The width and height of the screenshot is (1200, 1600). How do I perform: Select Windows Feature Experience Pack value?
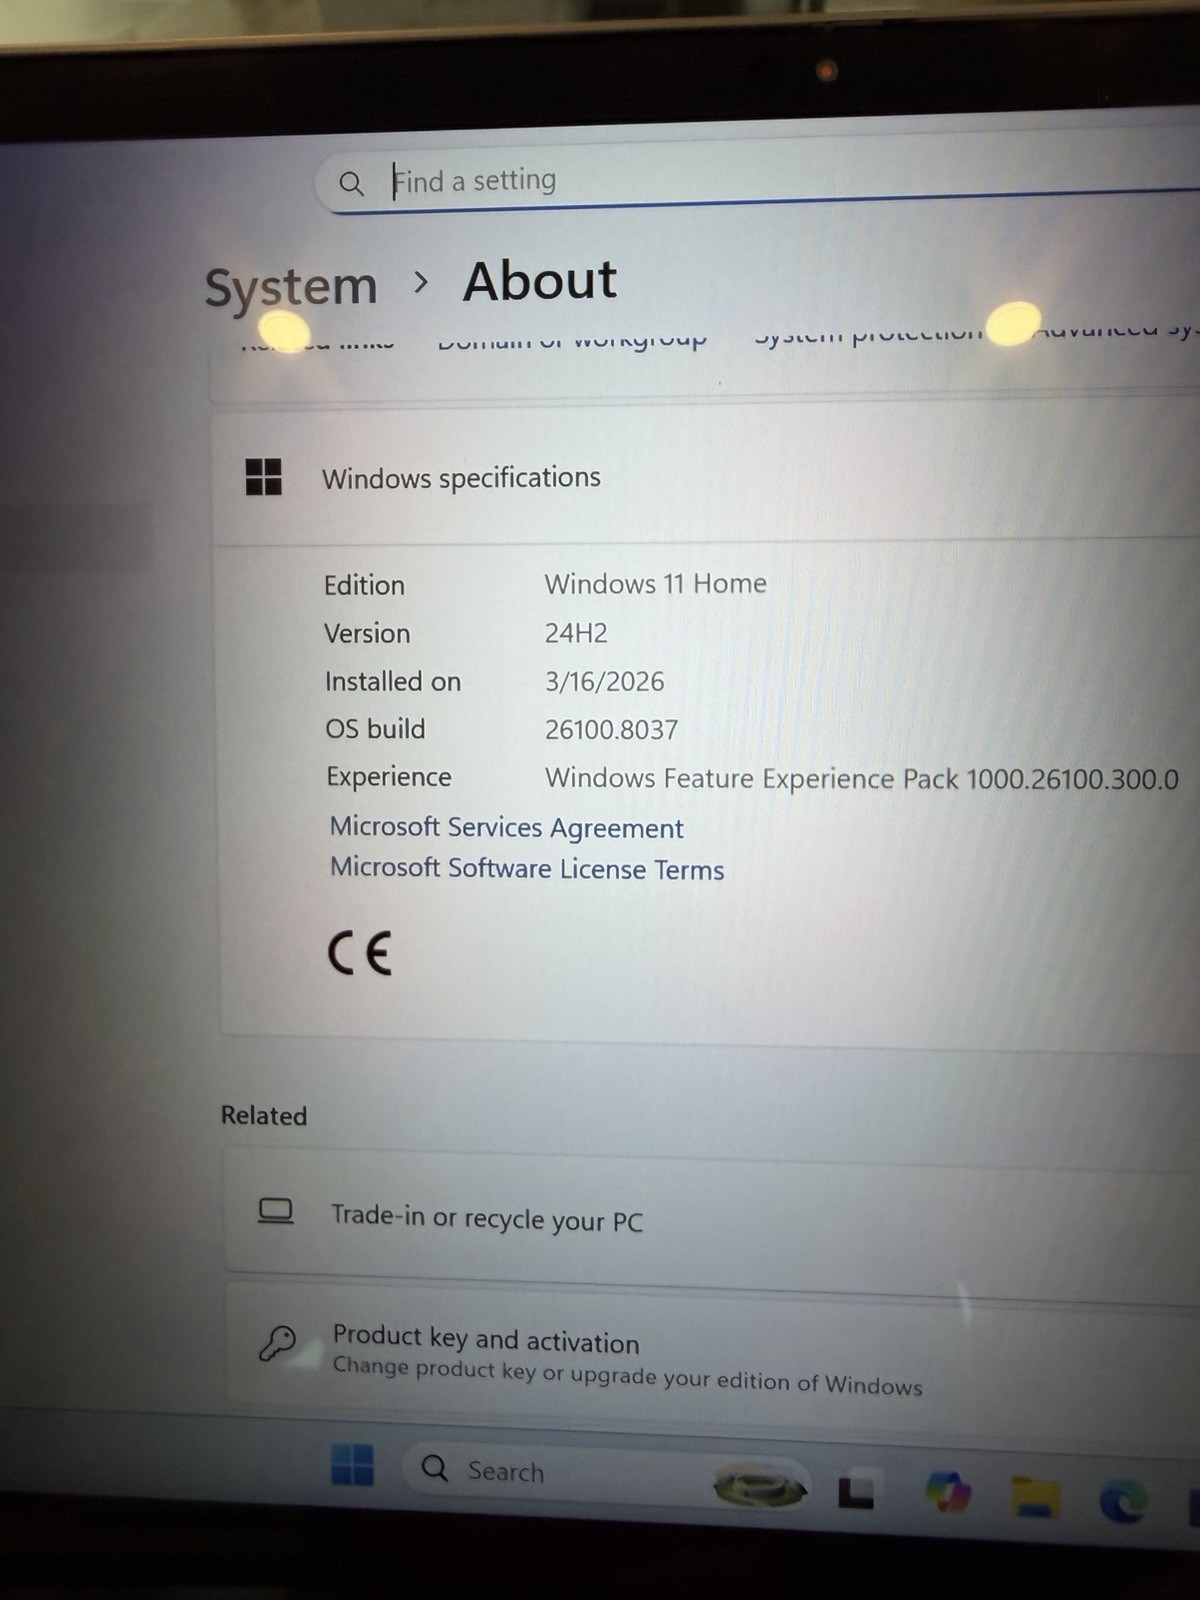(862, 778)
